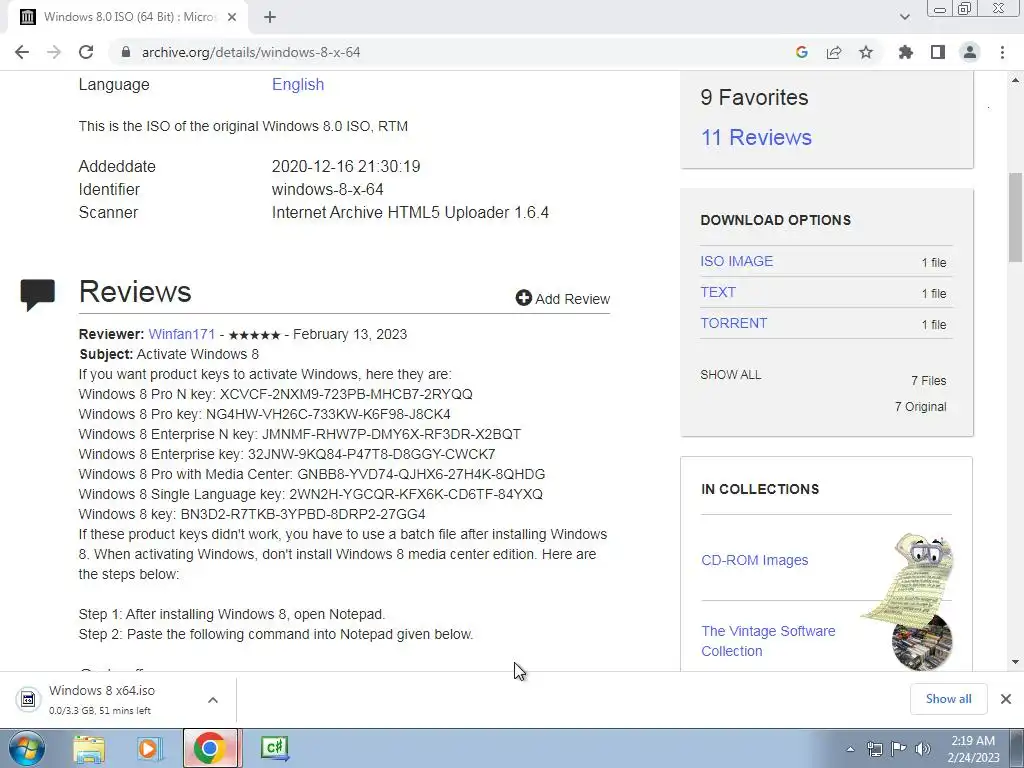Screen dimensions: 1024x768
Task: Open the English language link
Action: pyautogui.click(x=298, y=84)
